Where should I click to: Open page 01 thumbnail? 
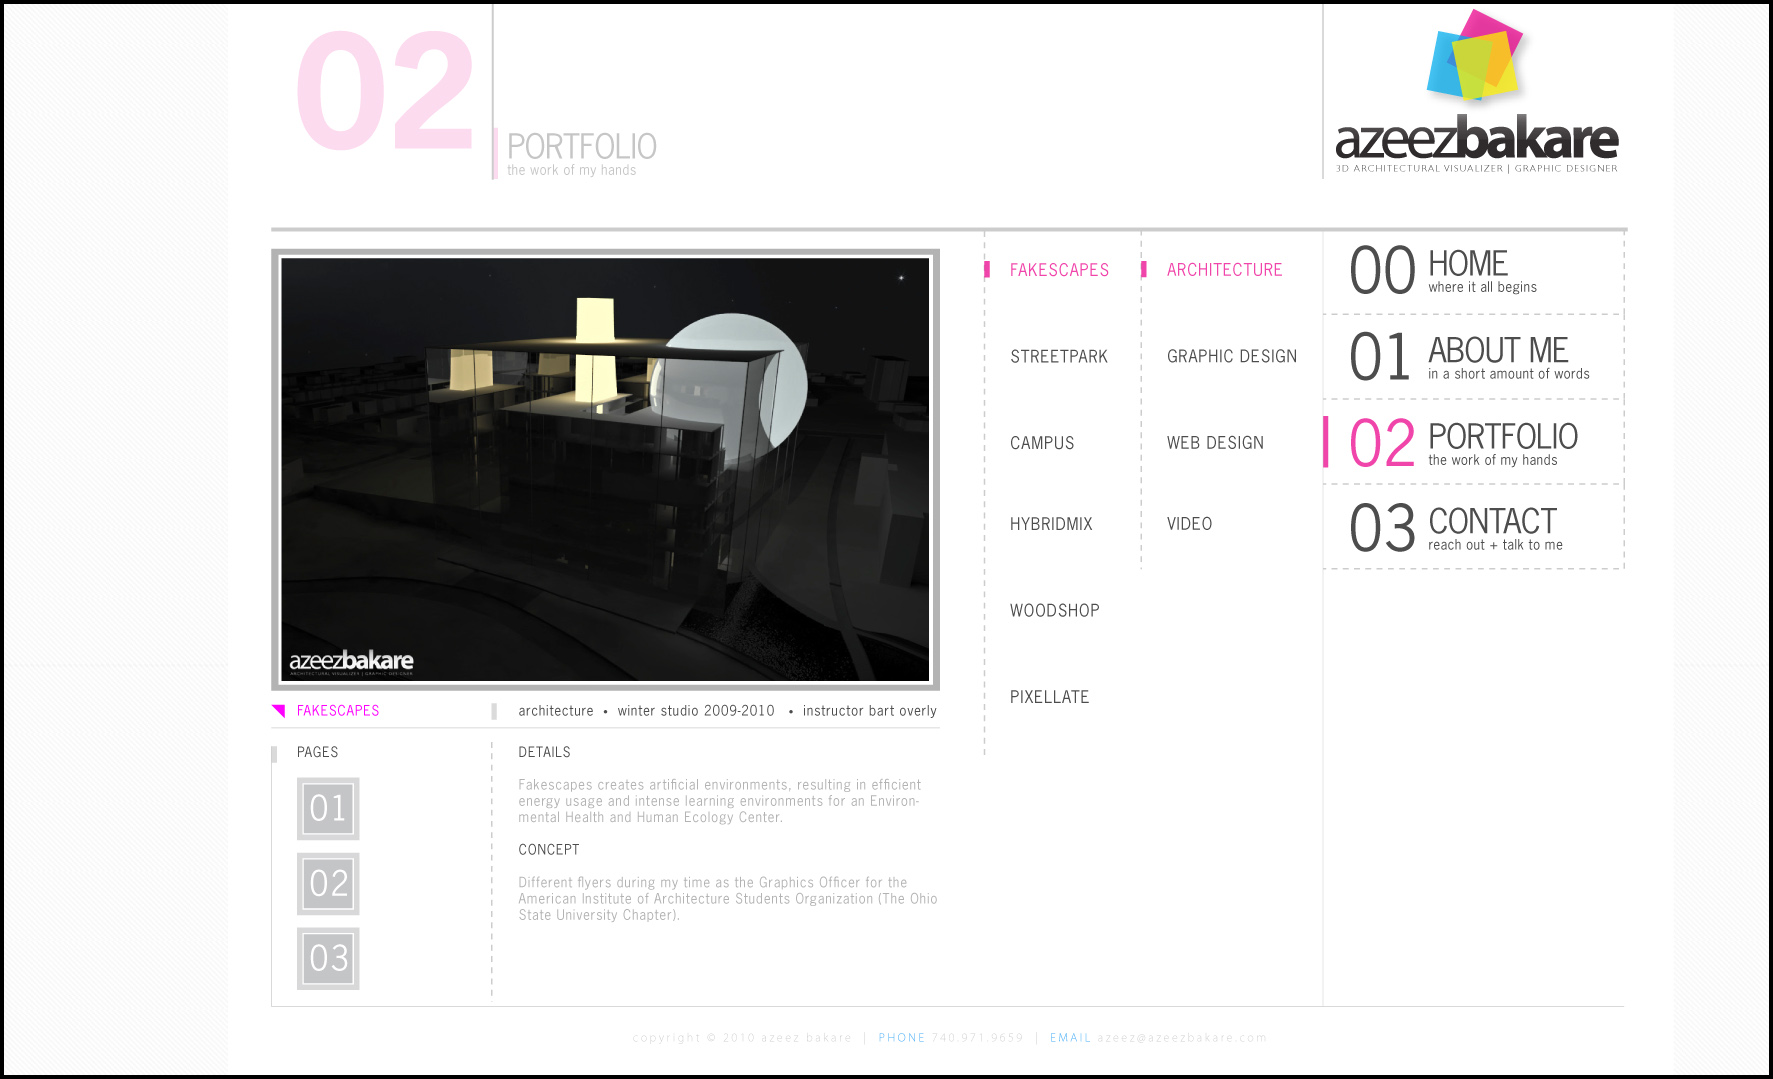(328, 808)
